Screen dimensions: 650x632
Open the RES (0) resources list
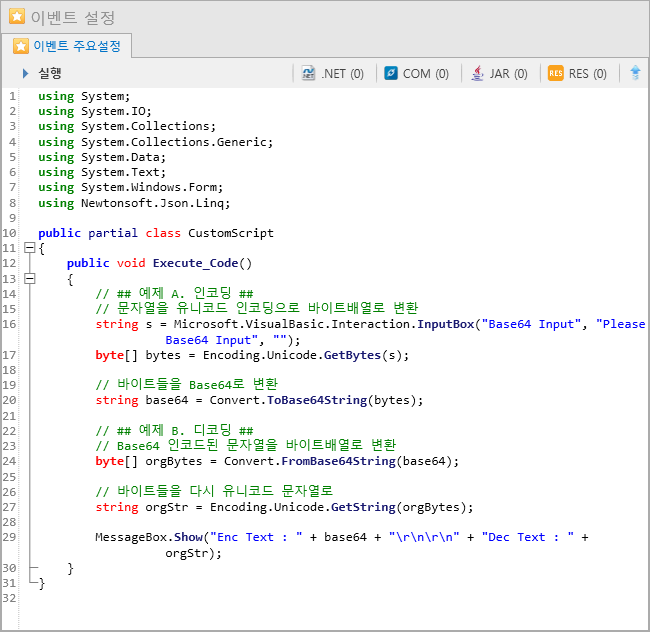[577, 73]
